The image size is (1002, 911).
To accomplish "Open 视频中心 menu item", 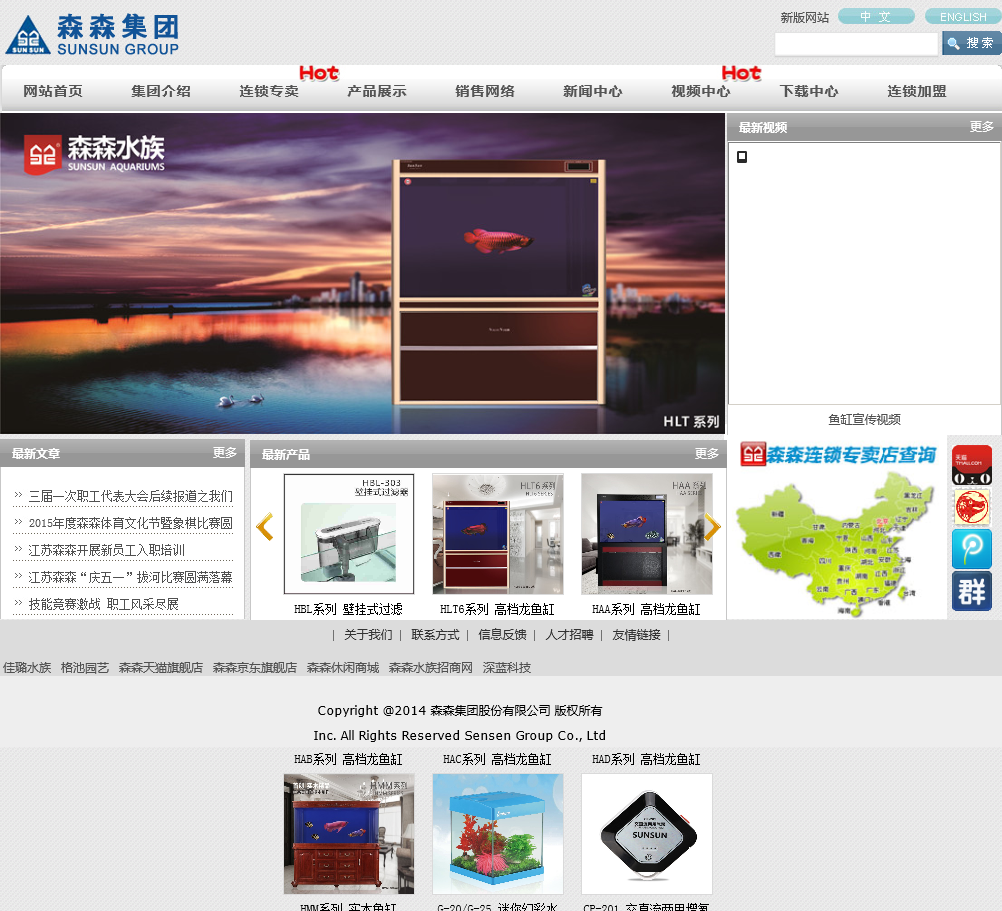I will coord(701,91).
